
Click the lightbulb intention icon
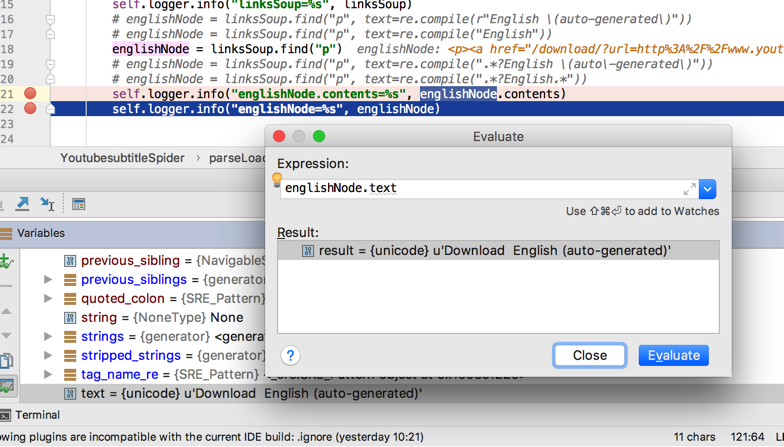click(276, 180)
